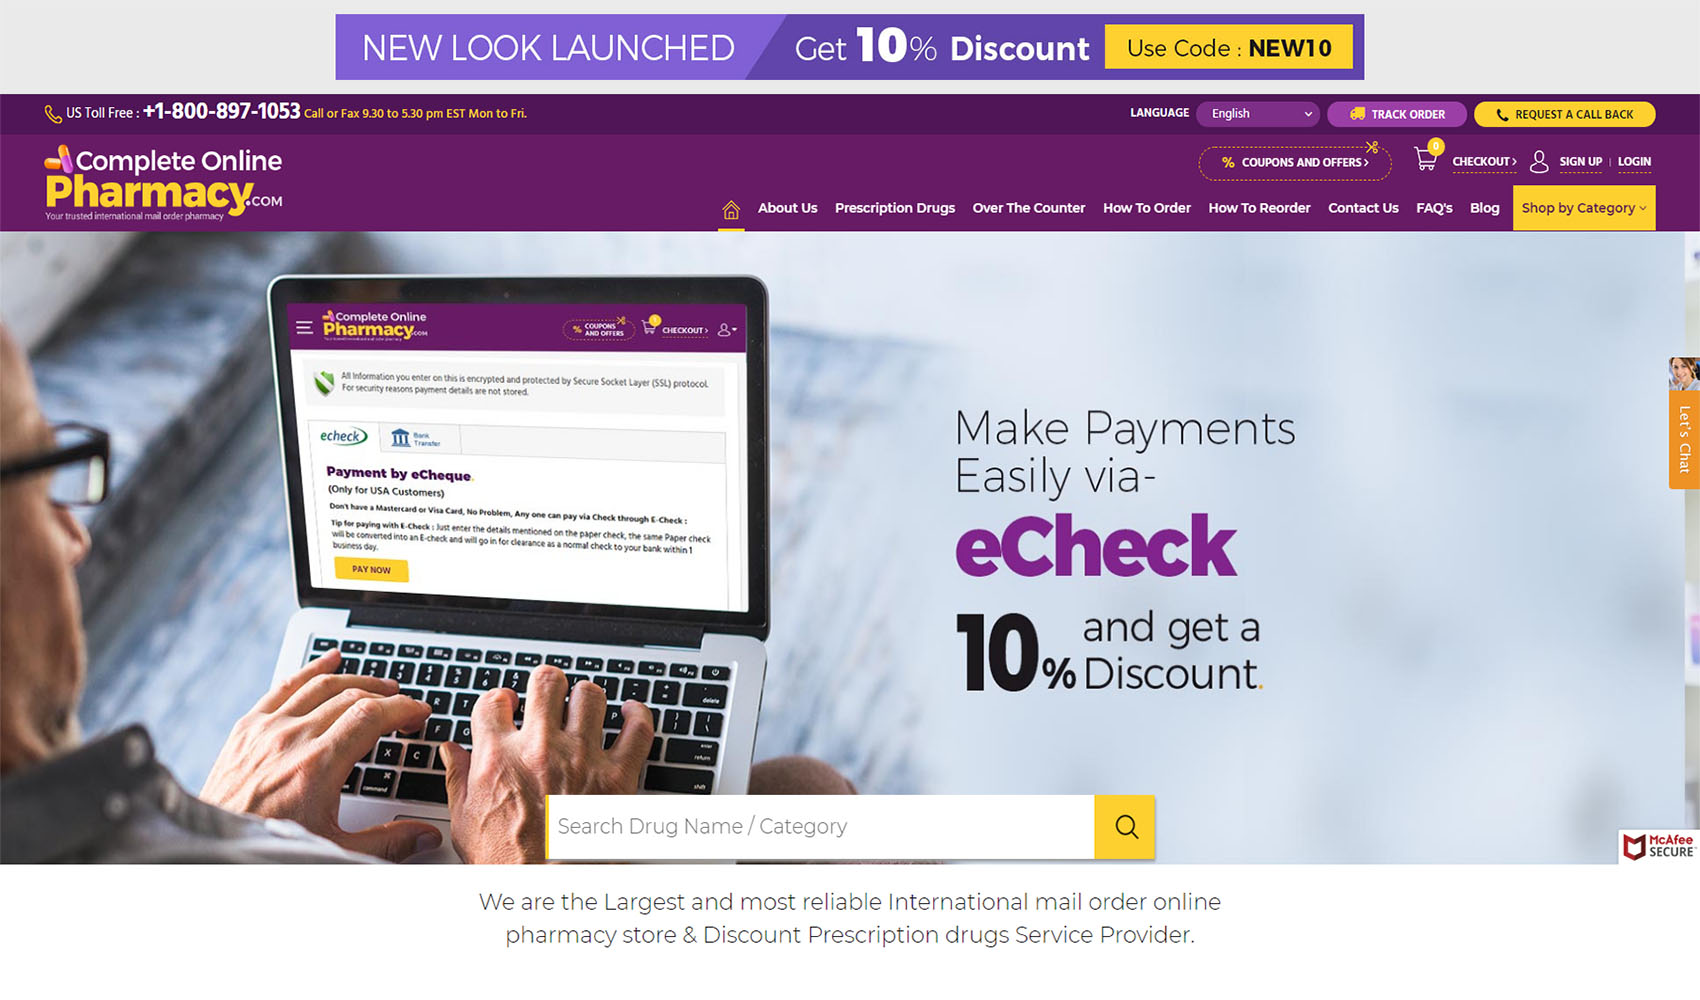Image resolution: width=1700 pixels, height=1000 pixels.
Task: Expand the Shop by Category menu
Action: [x=1583, y=208]
